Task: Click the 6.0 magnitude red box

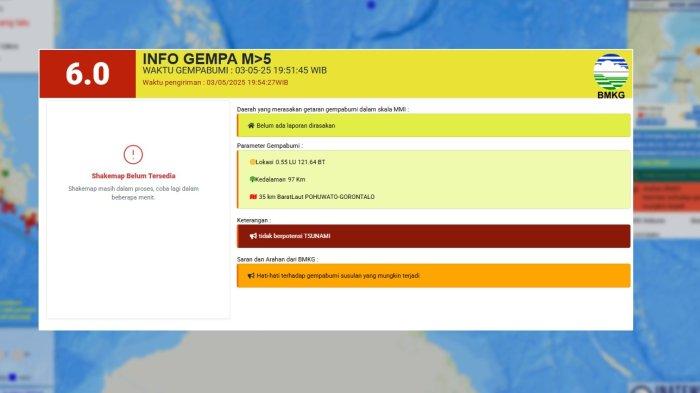Action: tap(88, 74)
